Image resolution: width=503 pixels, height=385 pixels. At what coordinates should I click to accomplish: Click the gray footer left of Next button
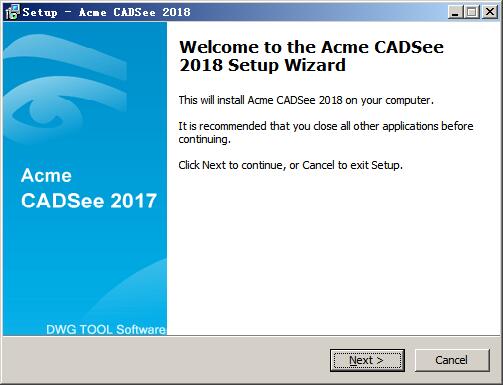(x=167, y=360)
